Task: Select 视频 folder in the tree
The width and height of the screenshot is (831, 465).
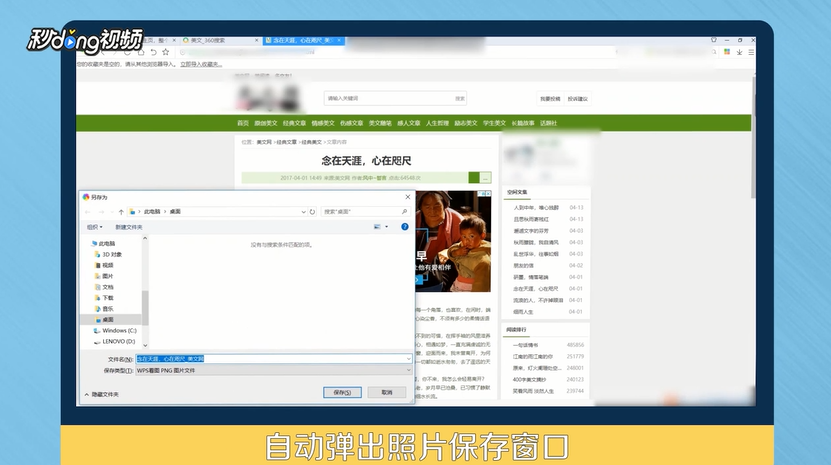Action: click(108, 265)
